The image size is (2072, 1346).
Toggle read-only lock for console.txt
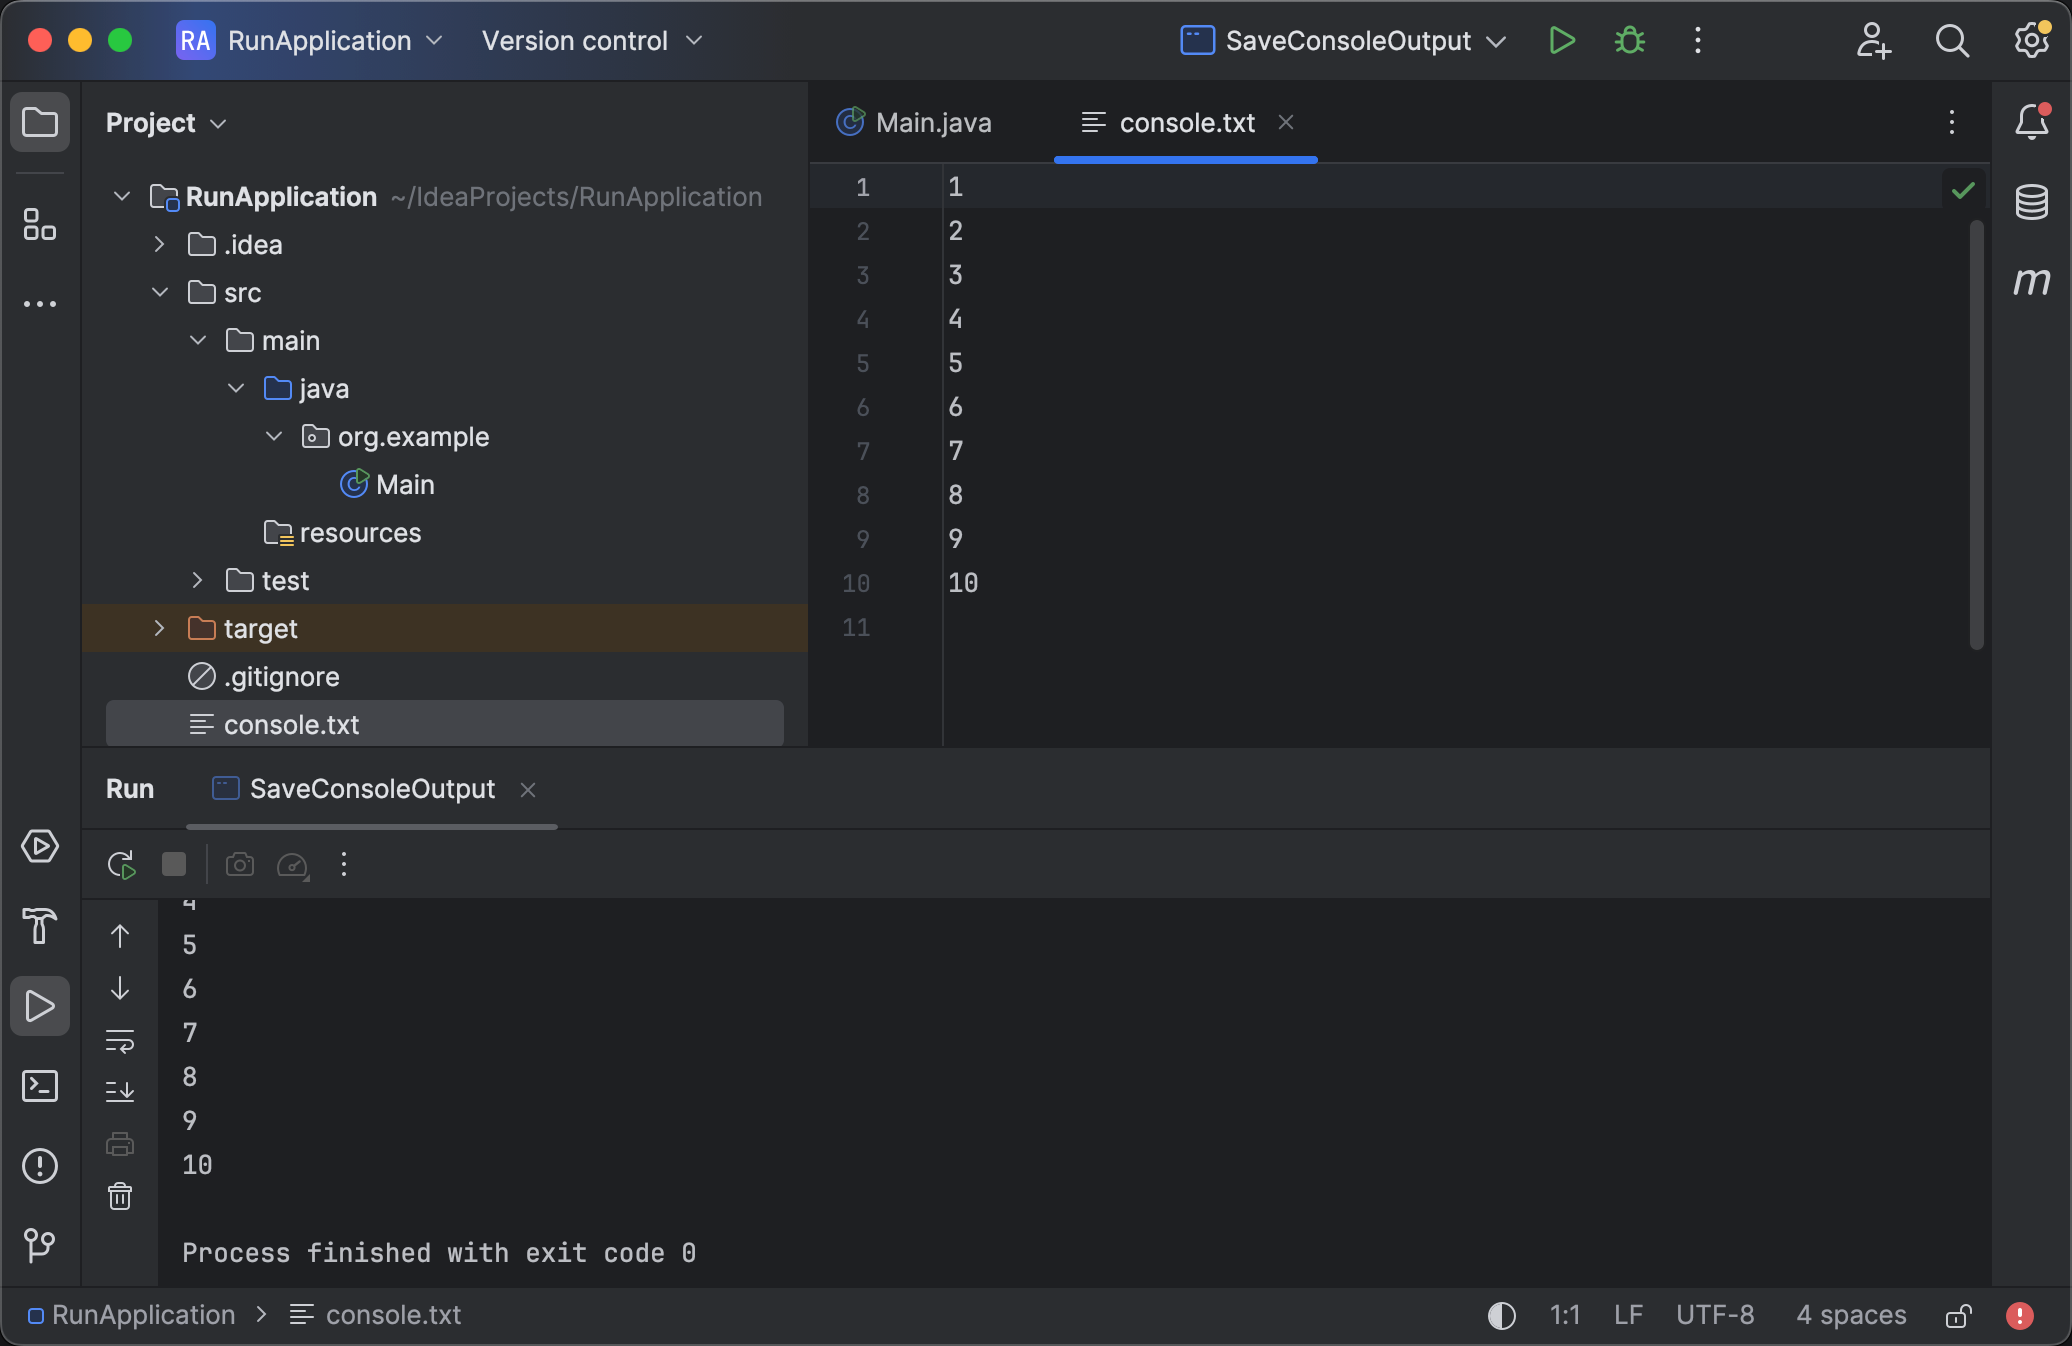coord(1959,1316)
